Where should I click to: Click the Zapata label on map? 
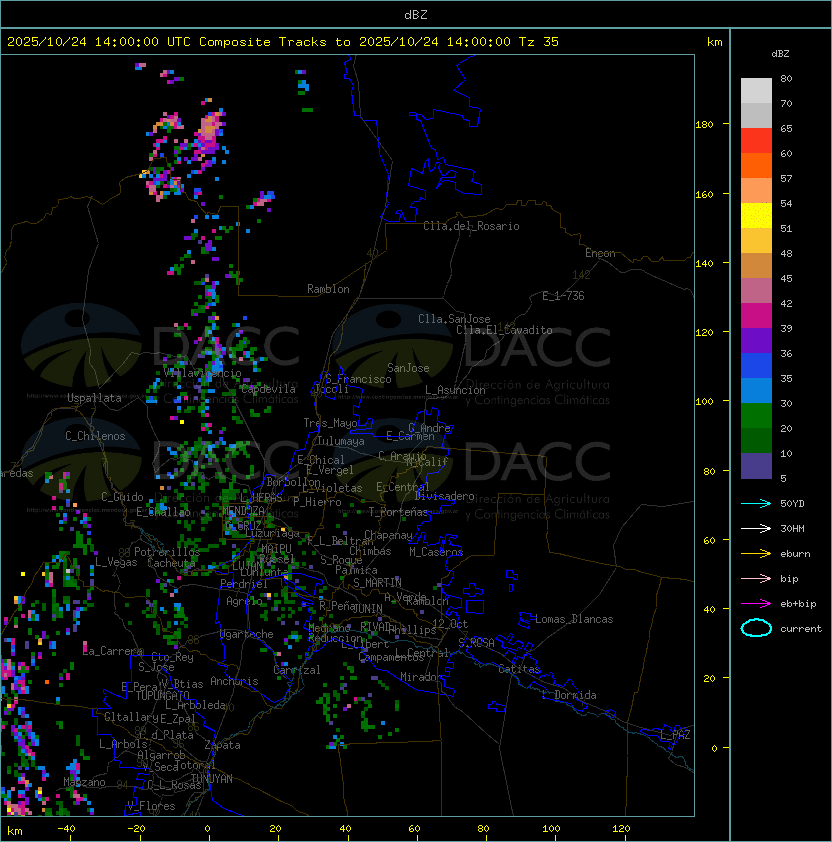tap(222, 745)
